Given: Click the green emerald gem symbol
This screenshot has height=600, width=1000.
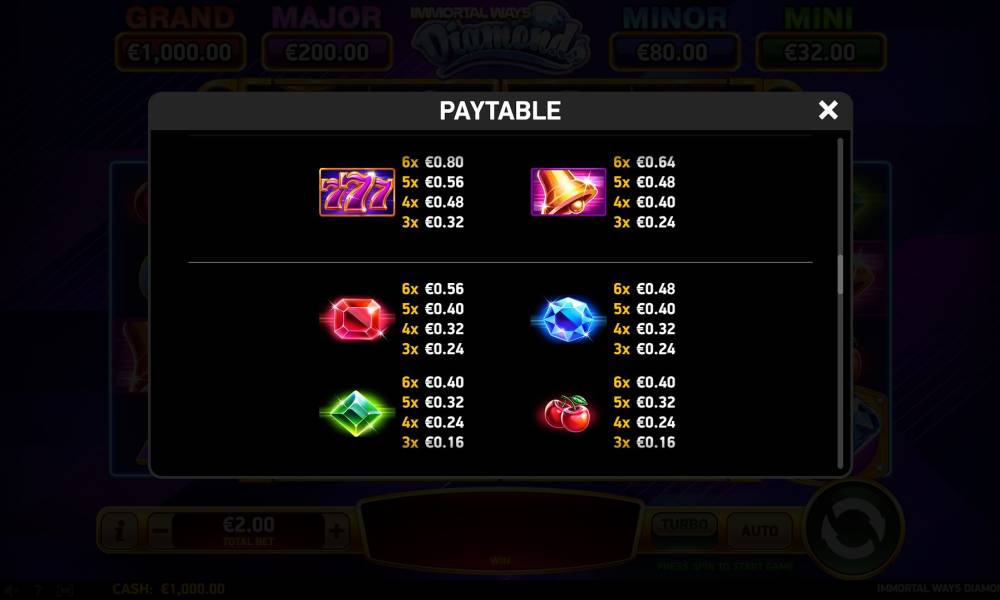Looking at the screenshot, I should pos(357,413).
